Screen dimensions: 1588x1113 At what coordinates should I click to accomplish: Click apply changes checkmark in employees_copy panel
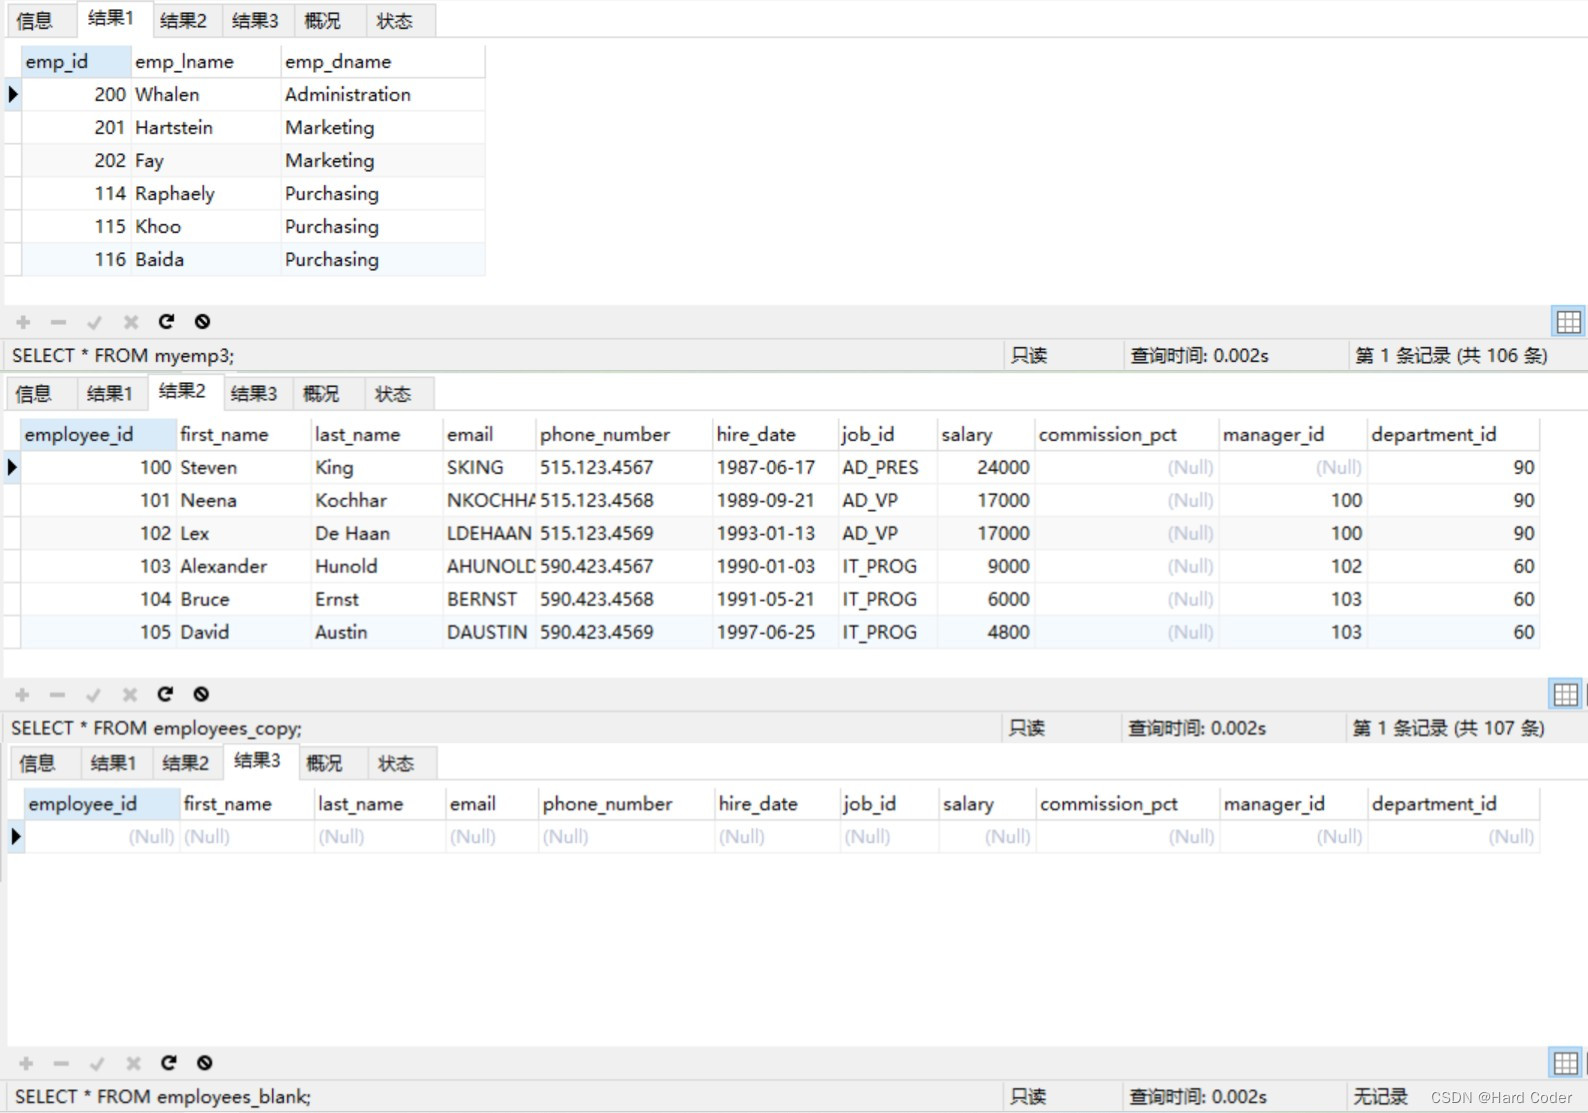click(x=93, y=694)
